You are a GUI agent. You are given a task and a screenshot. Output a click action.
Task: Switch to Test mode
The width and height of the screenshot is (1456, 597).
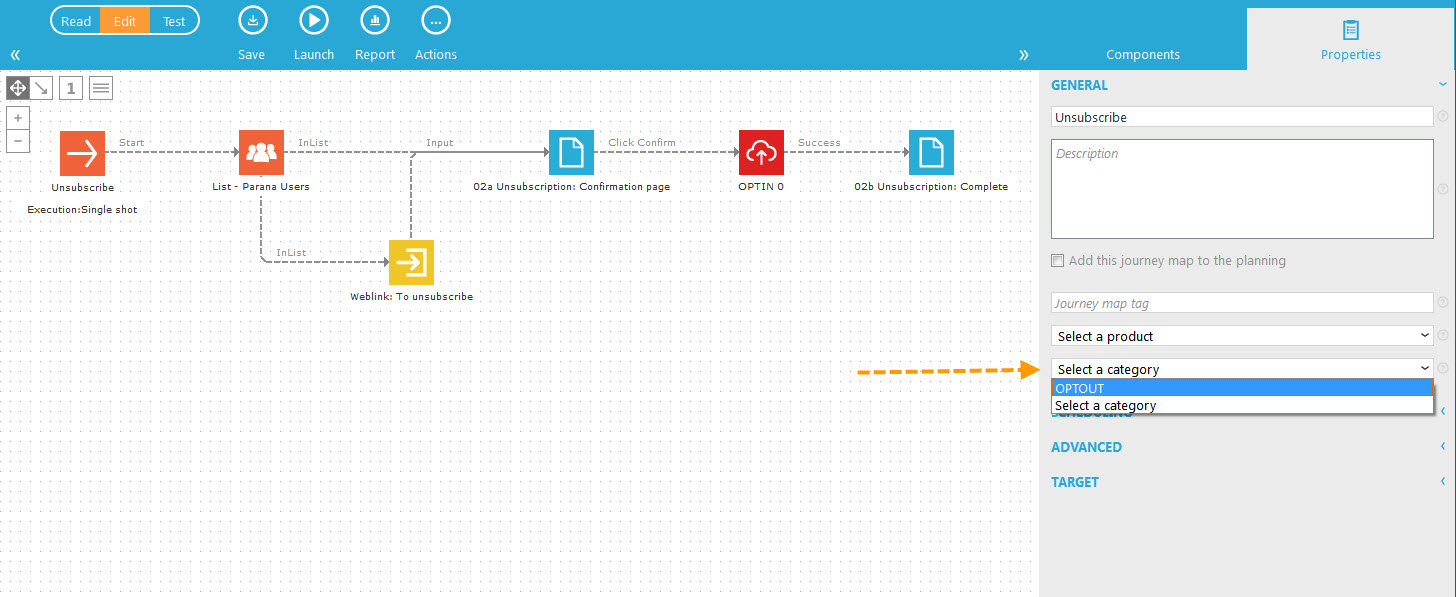pyautogui.click(x=174, y=21)
